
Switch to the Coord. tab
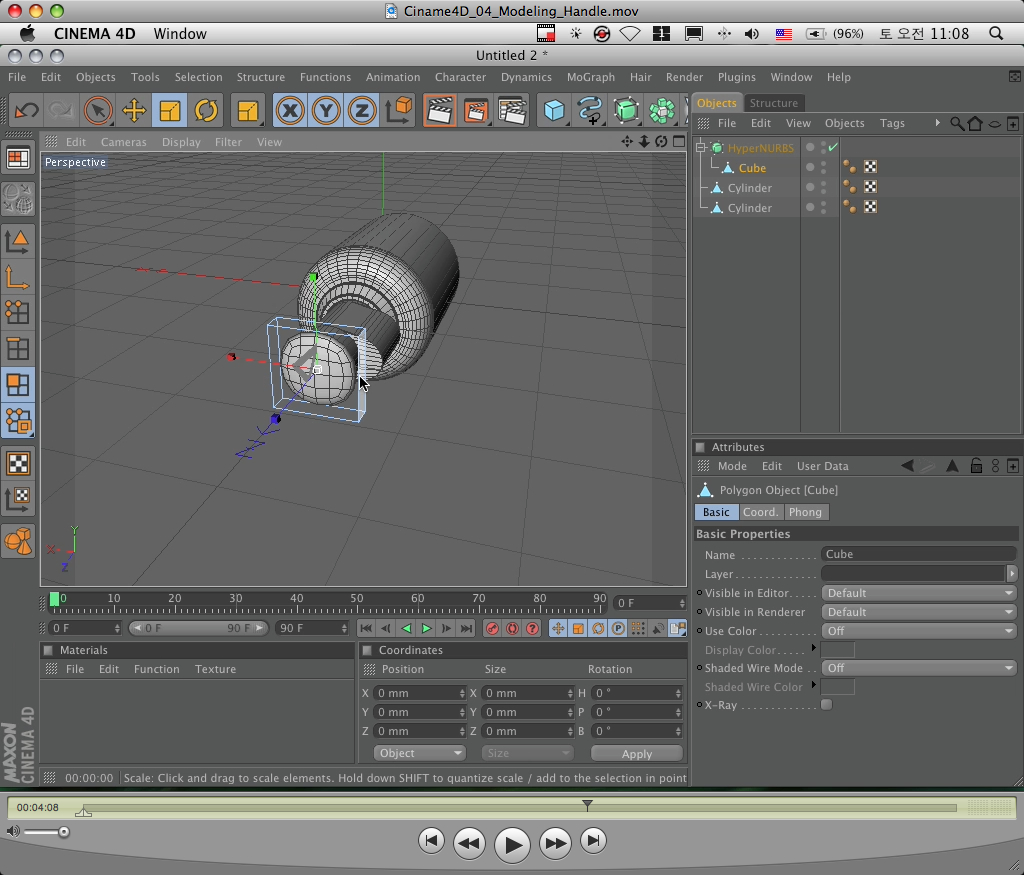click(761, 512)
